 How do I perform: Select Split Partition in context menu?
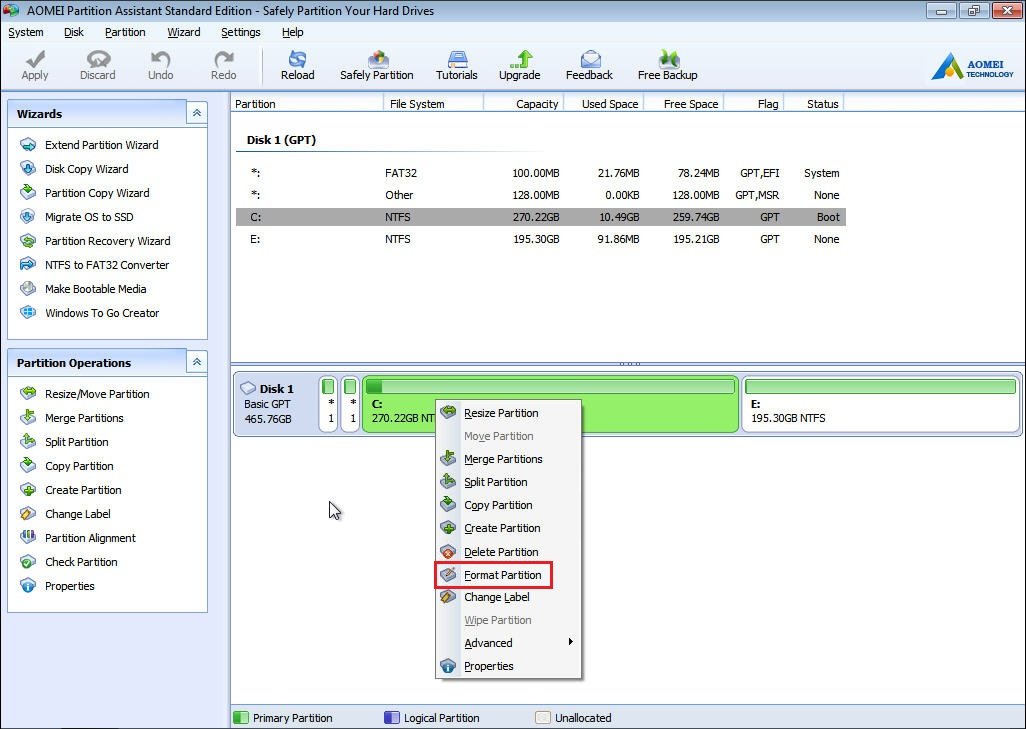click(508, 482)
